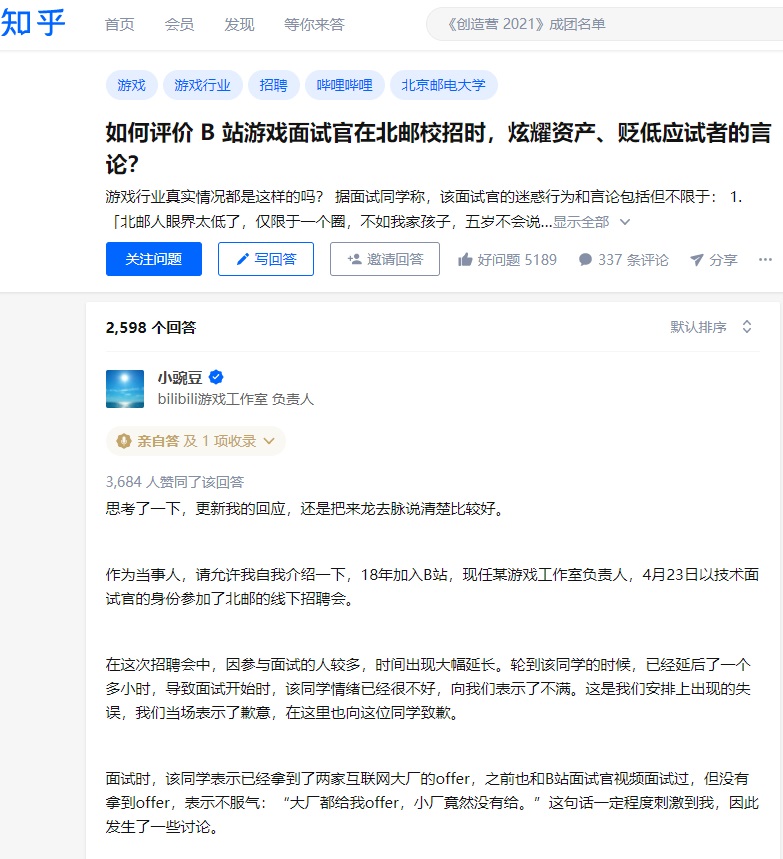
Task: Expand the 亲自答 及 1 项收录 badge
Action: pos(196,441)
